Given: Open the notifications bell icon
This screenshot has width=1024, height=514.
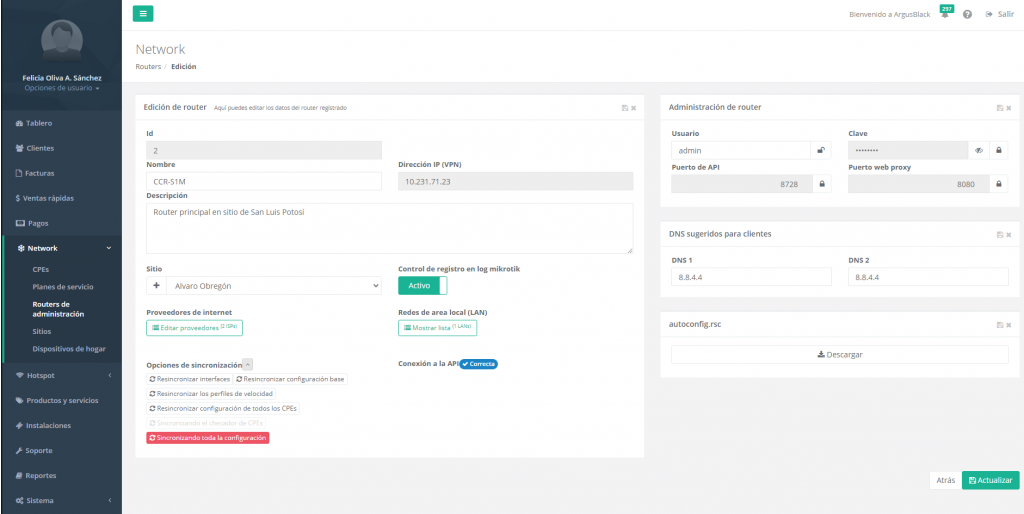Looking at the screenshot, I should [x=945, y=15].
